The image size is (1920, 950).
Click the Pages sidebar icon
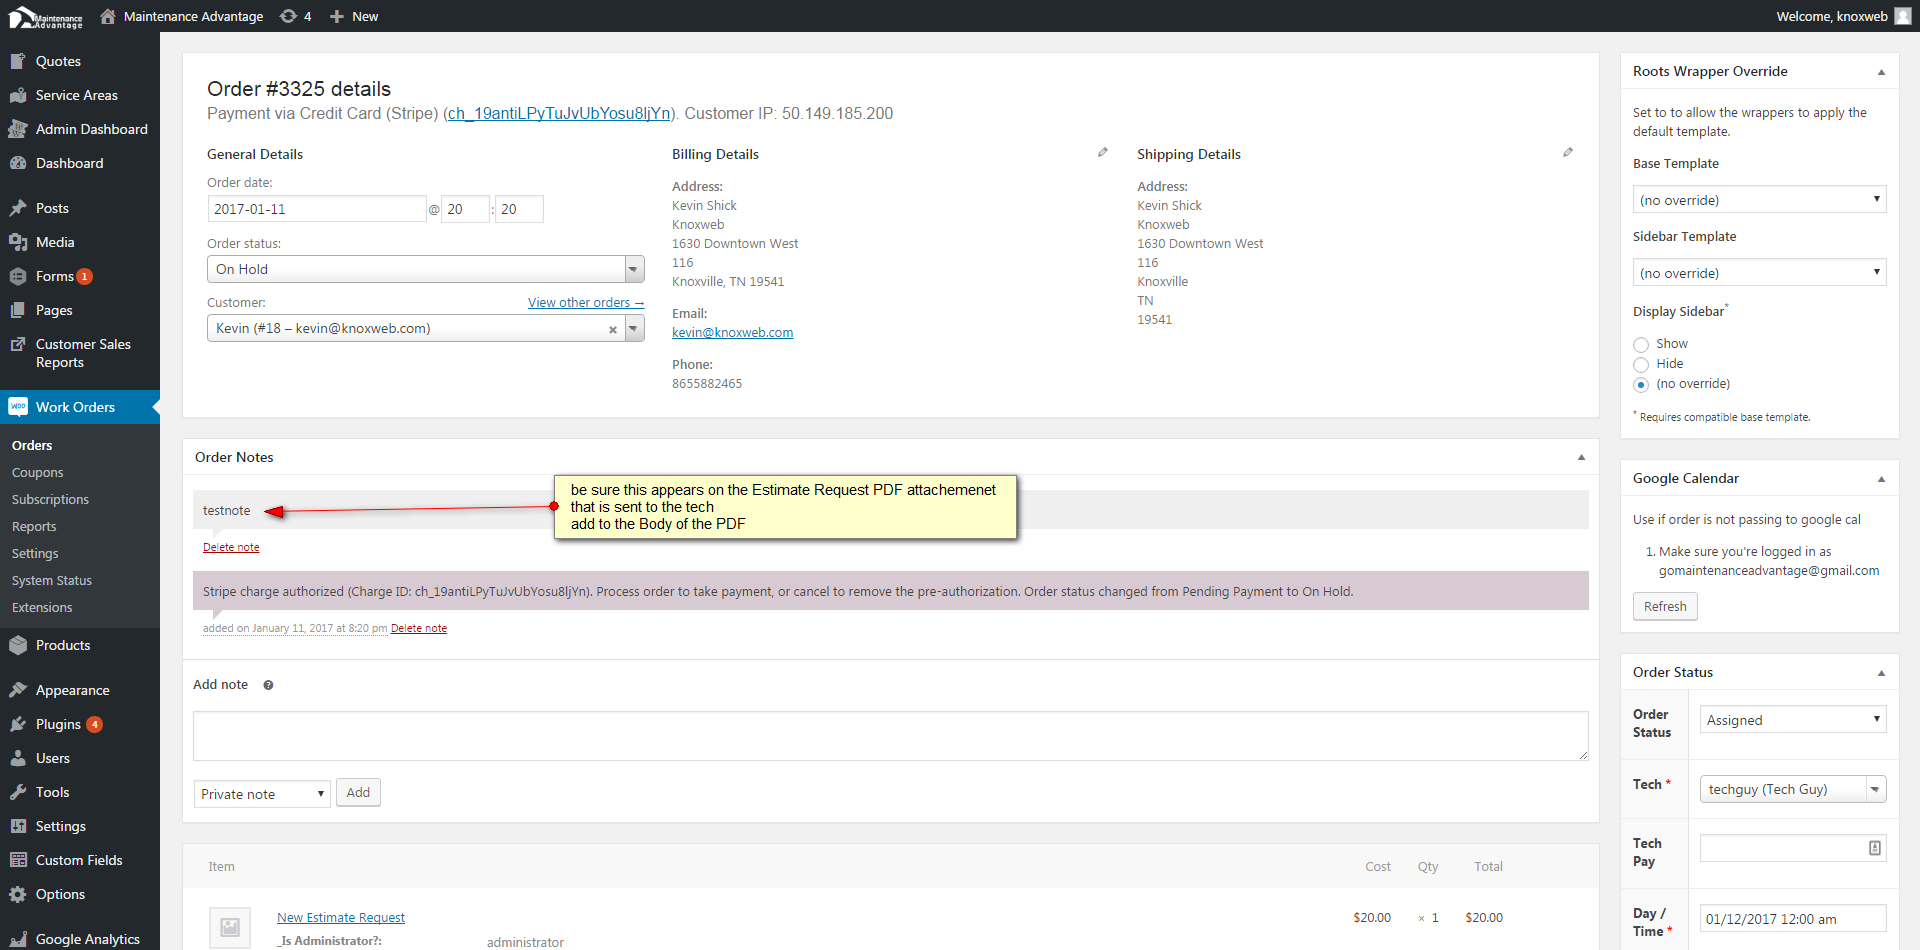[x=17, y=310]
